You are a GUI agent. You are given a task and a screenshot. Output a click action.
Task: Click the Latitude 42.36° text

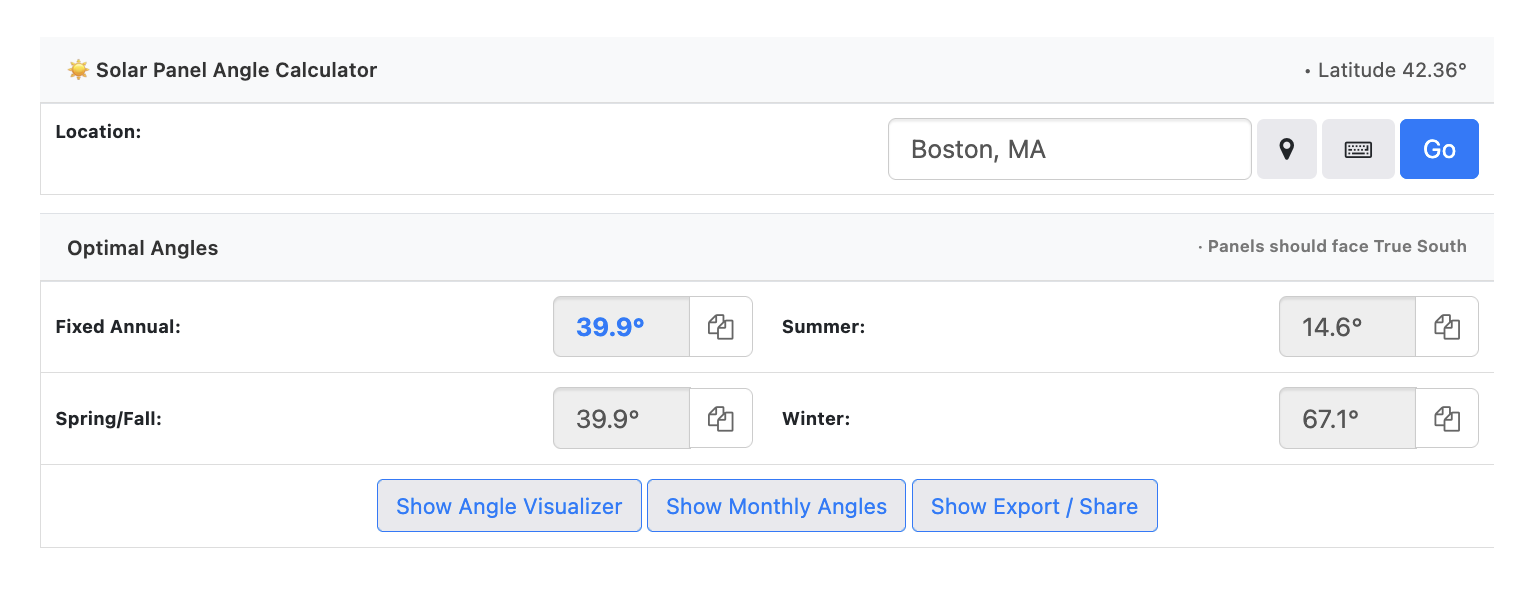[x=1391, y=70]
